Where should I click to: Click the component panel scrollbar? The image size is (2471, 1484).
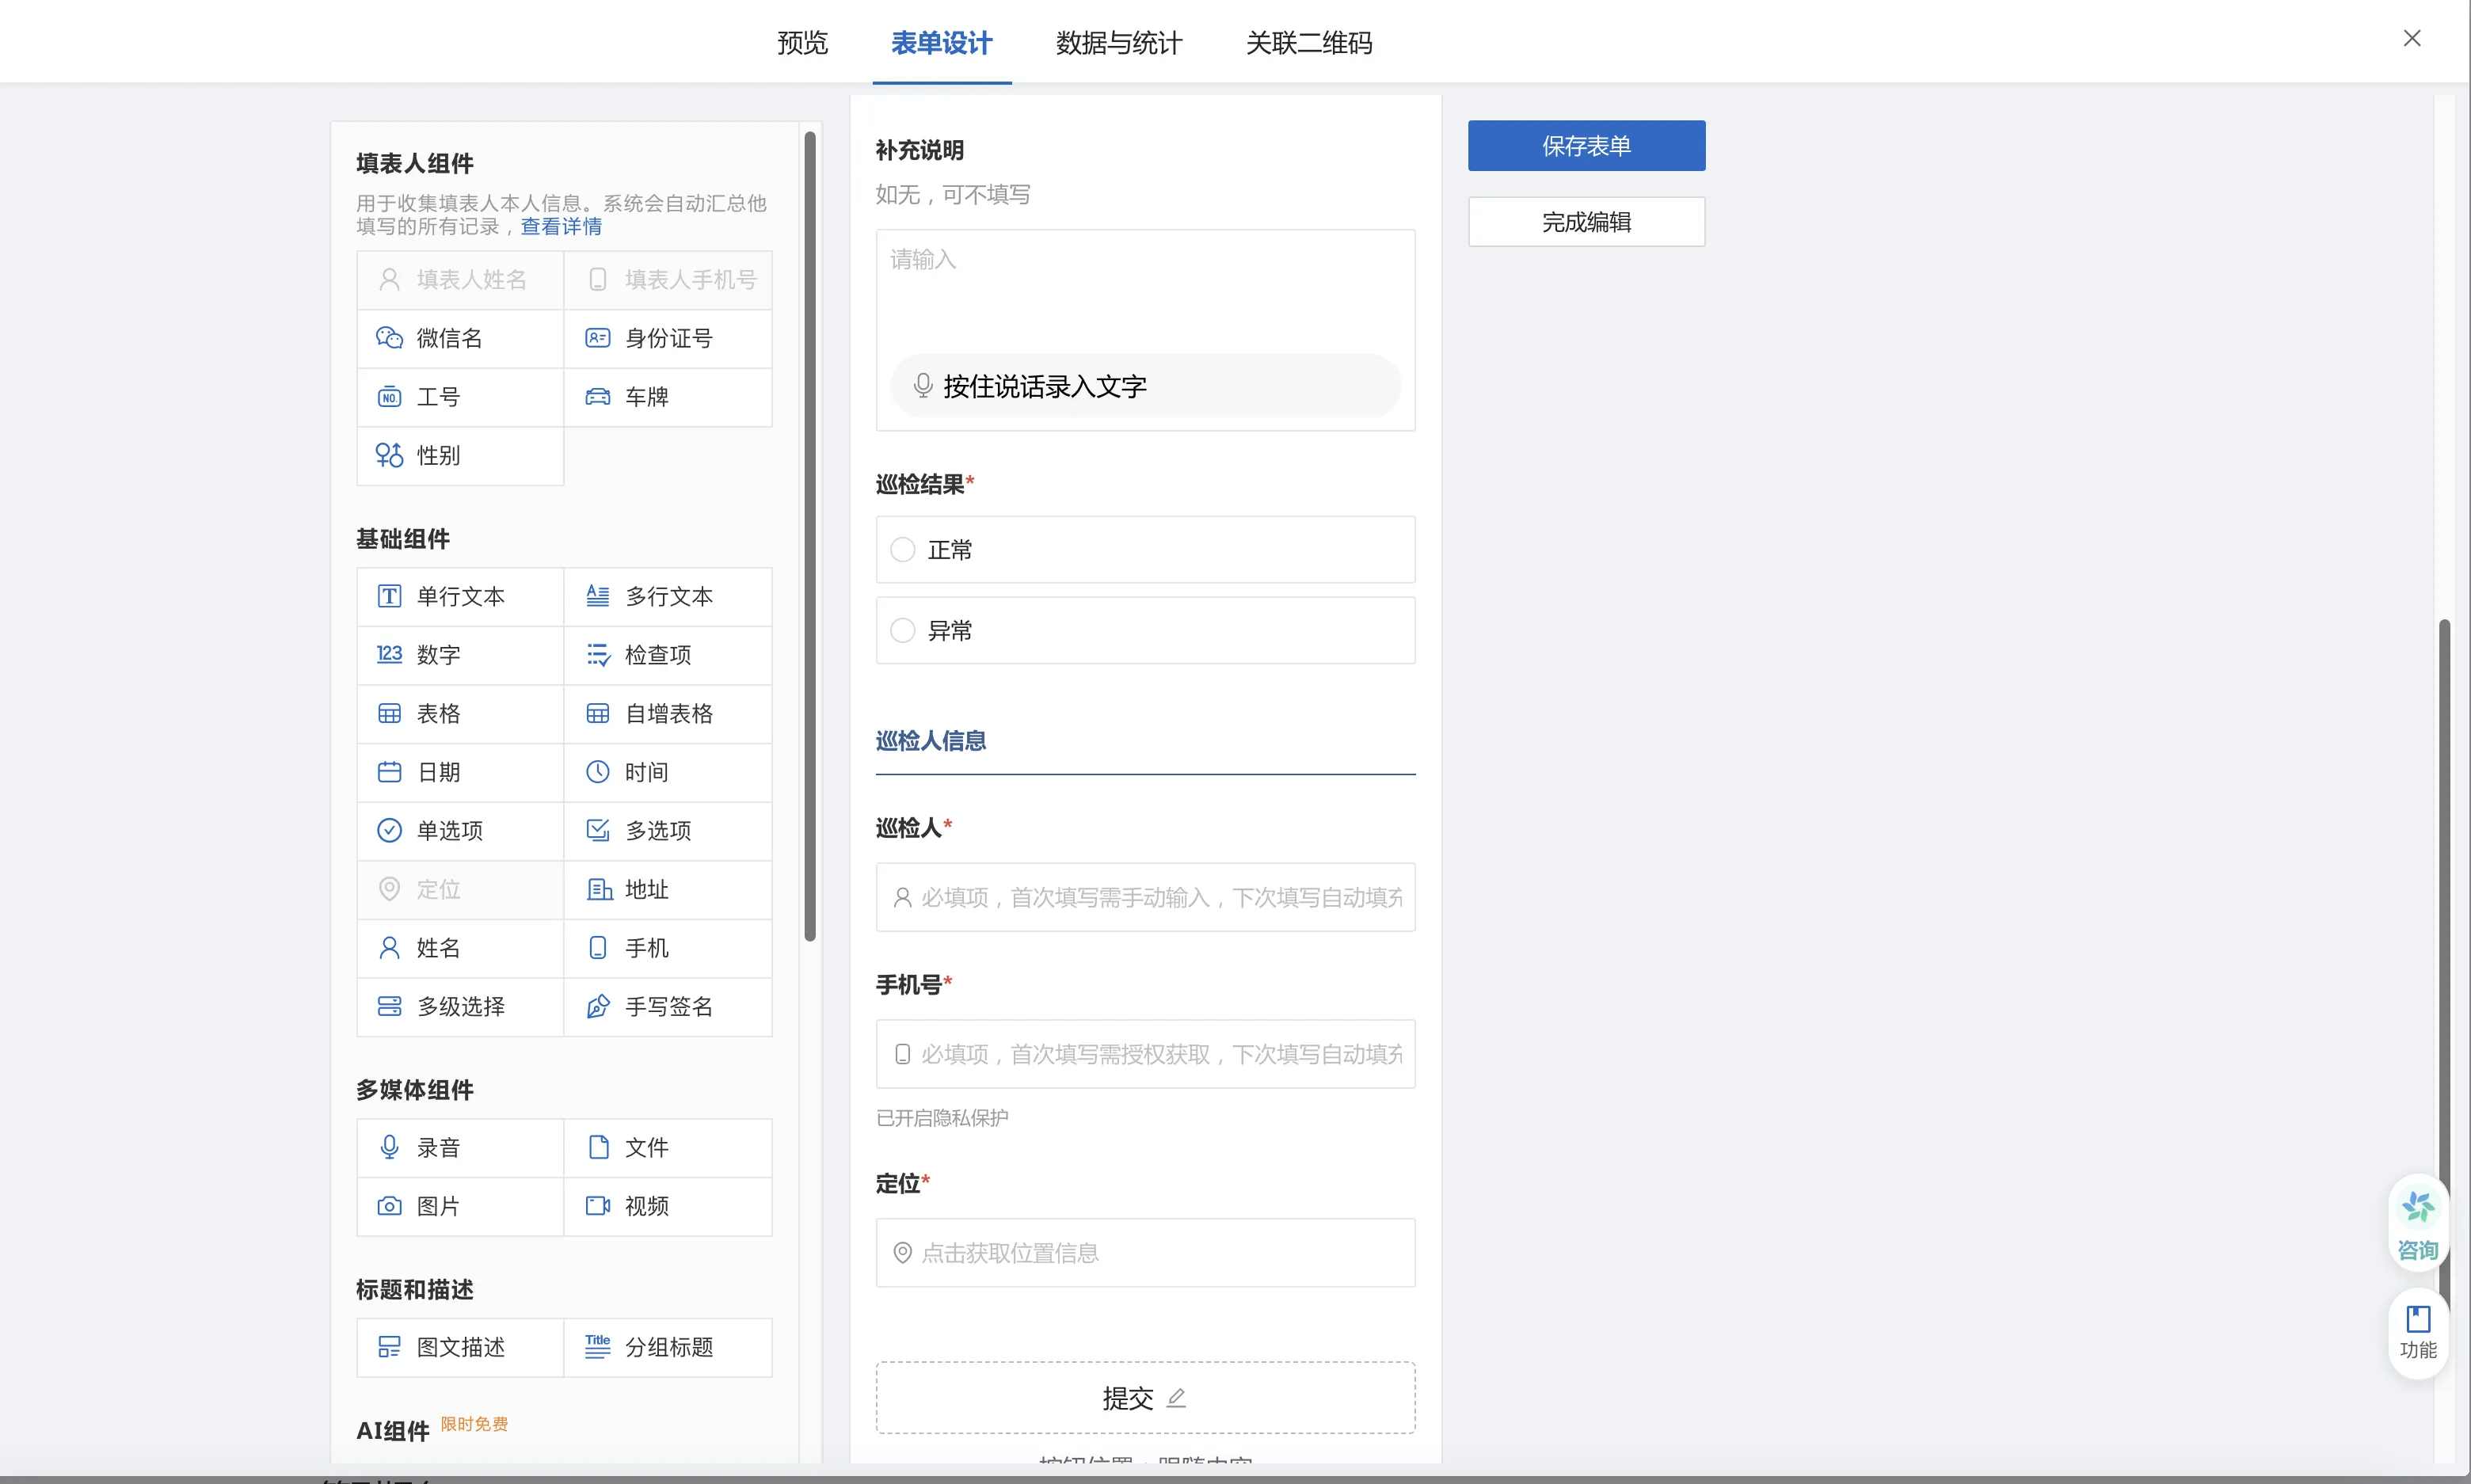810,536
